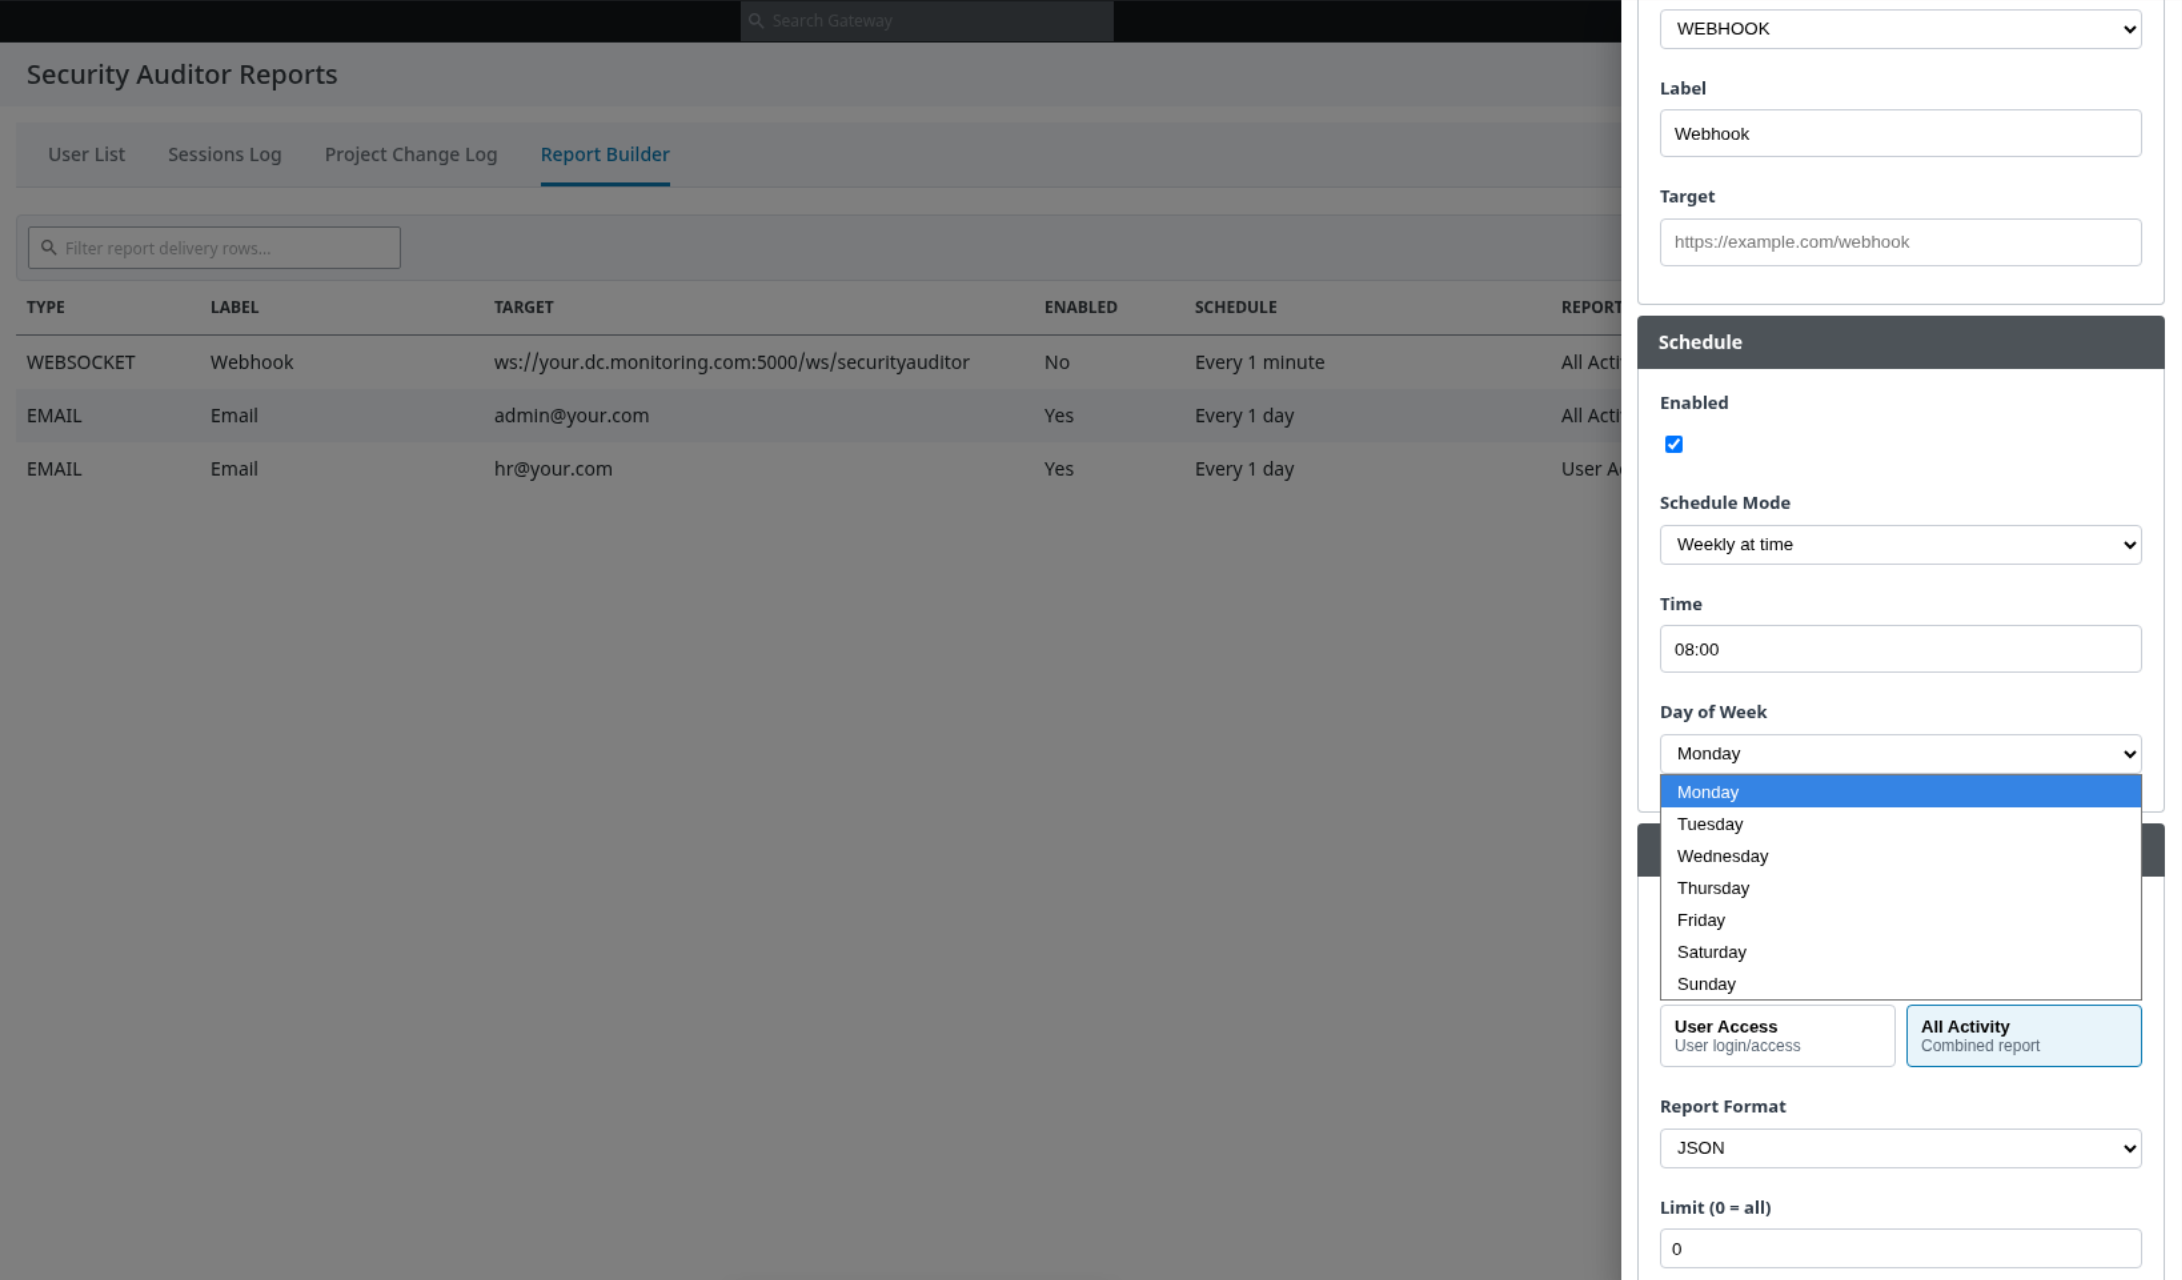Click the Time field showing 08:00

click(x=1900, y=649)
